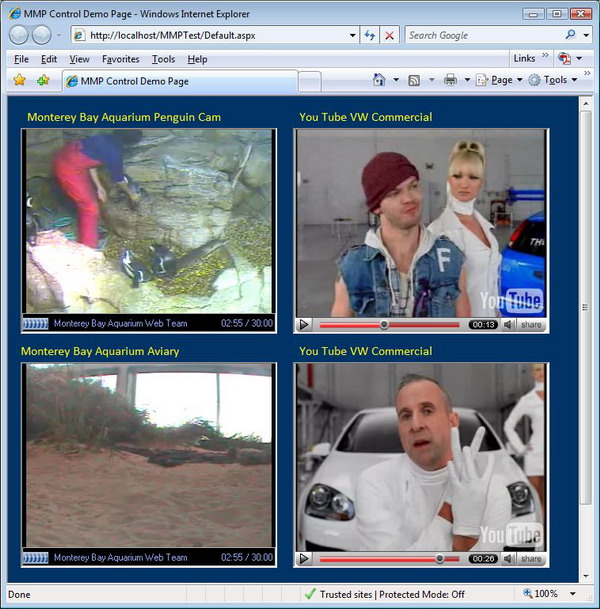Mute the bottom YouTube video
Image resolution: width=600 pixels, height=609 pixels.
tap(508, 559)
